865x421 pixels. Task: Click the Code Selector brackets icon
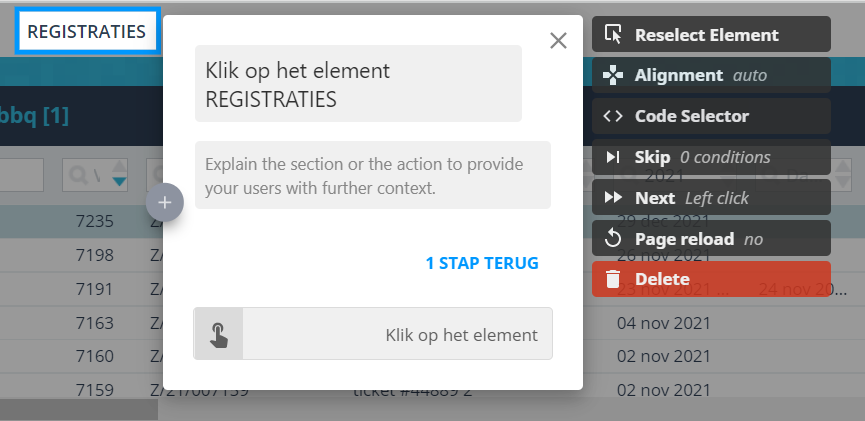coord(613,116)
